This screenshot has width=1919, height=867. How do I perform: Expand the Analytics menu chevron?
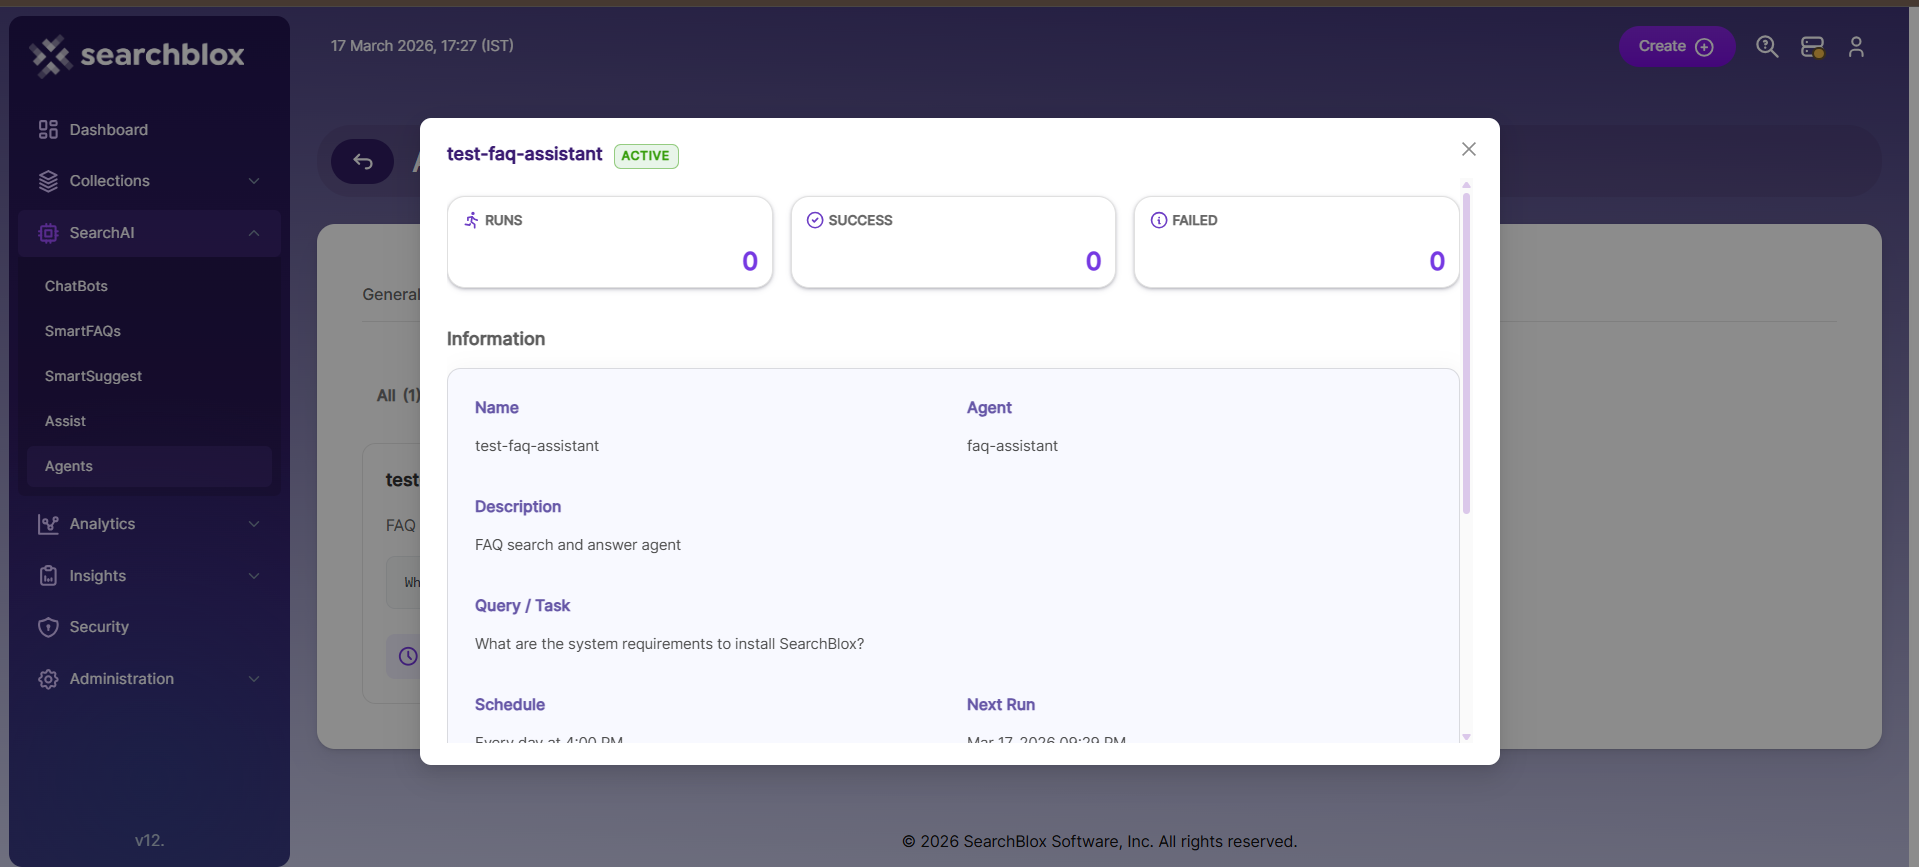pos(254,524)
